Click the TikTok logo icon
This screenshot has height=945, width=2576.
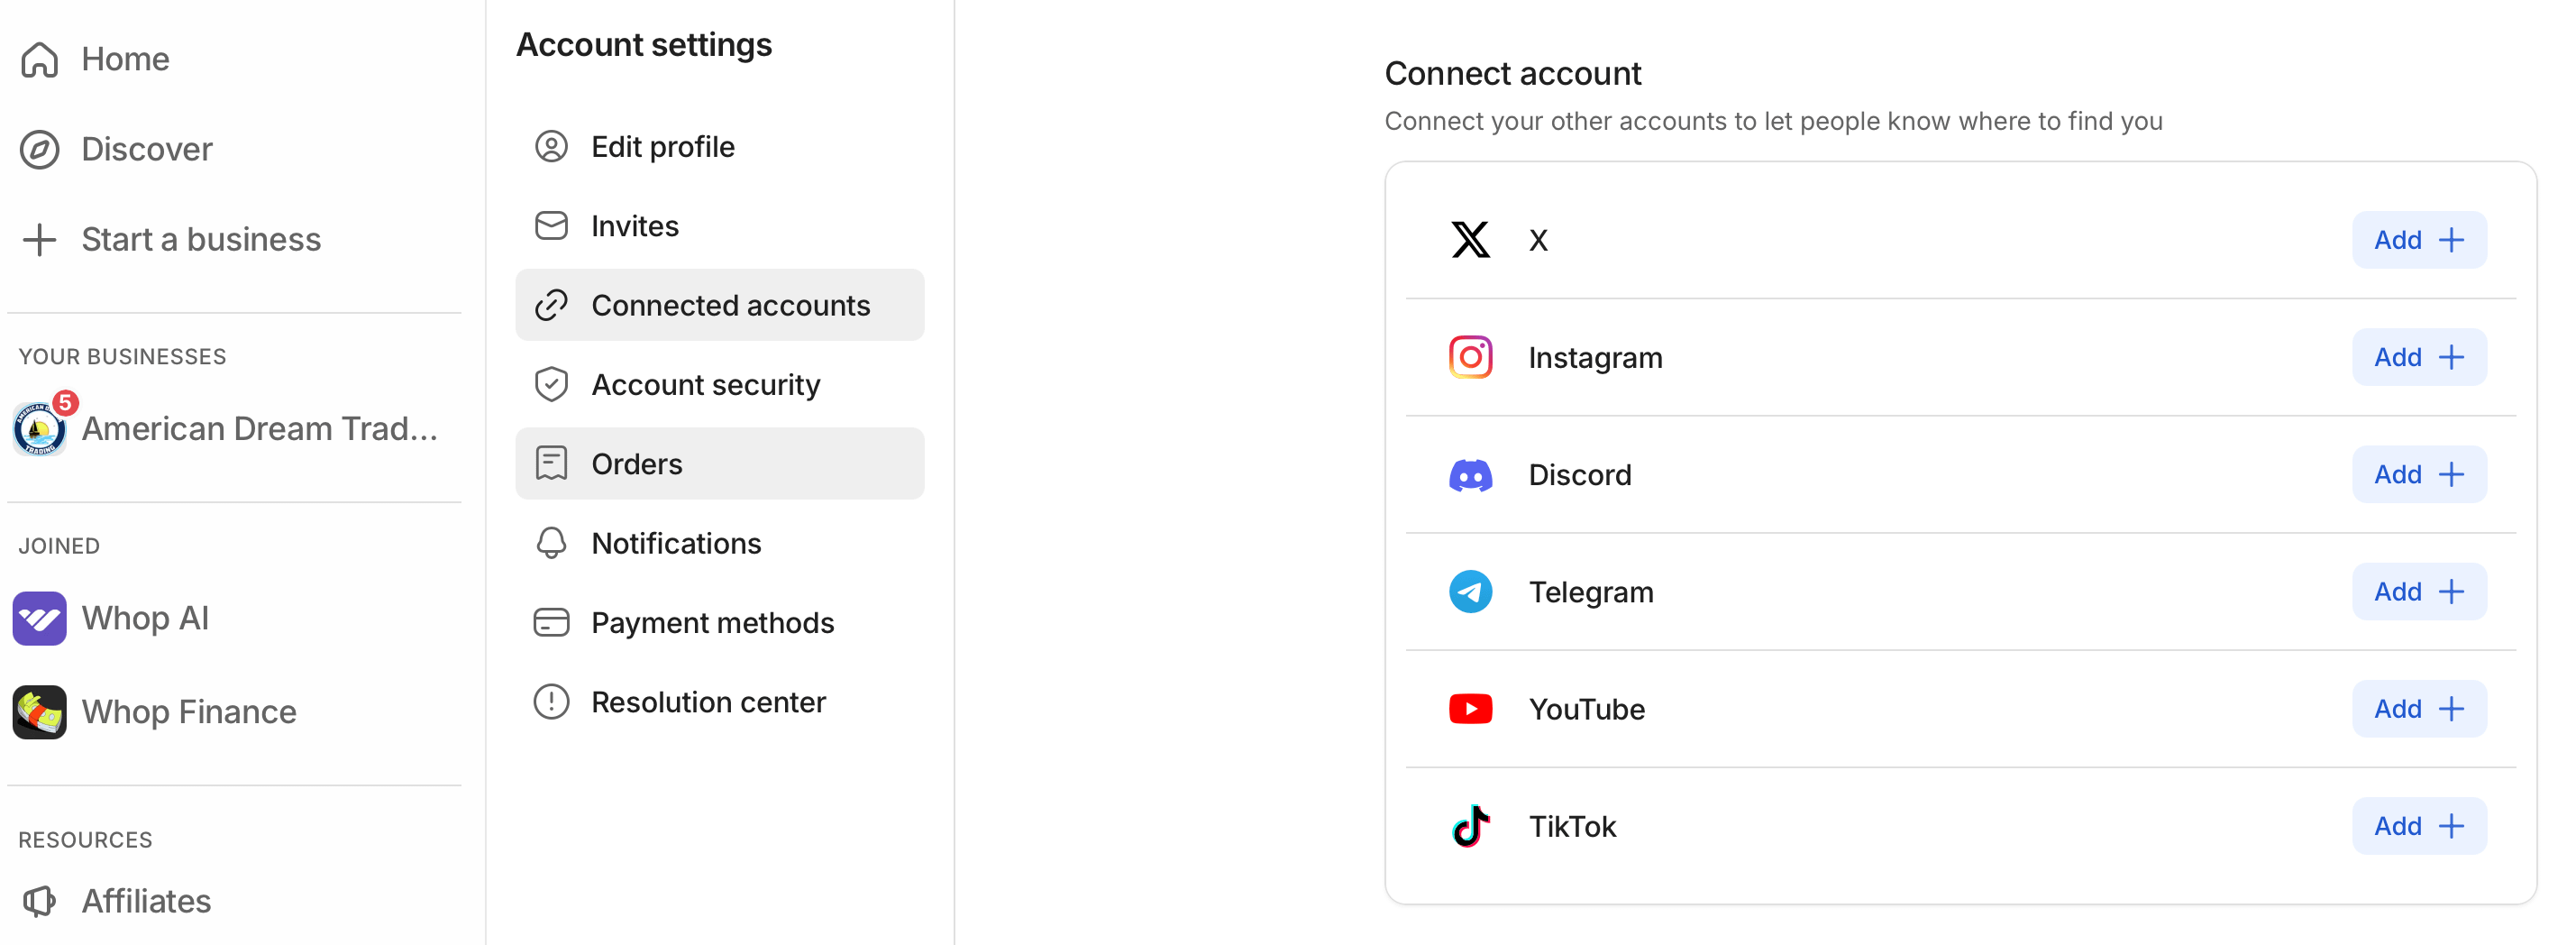1470,826
